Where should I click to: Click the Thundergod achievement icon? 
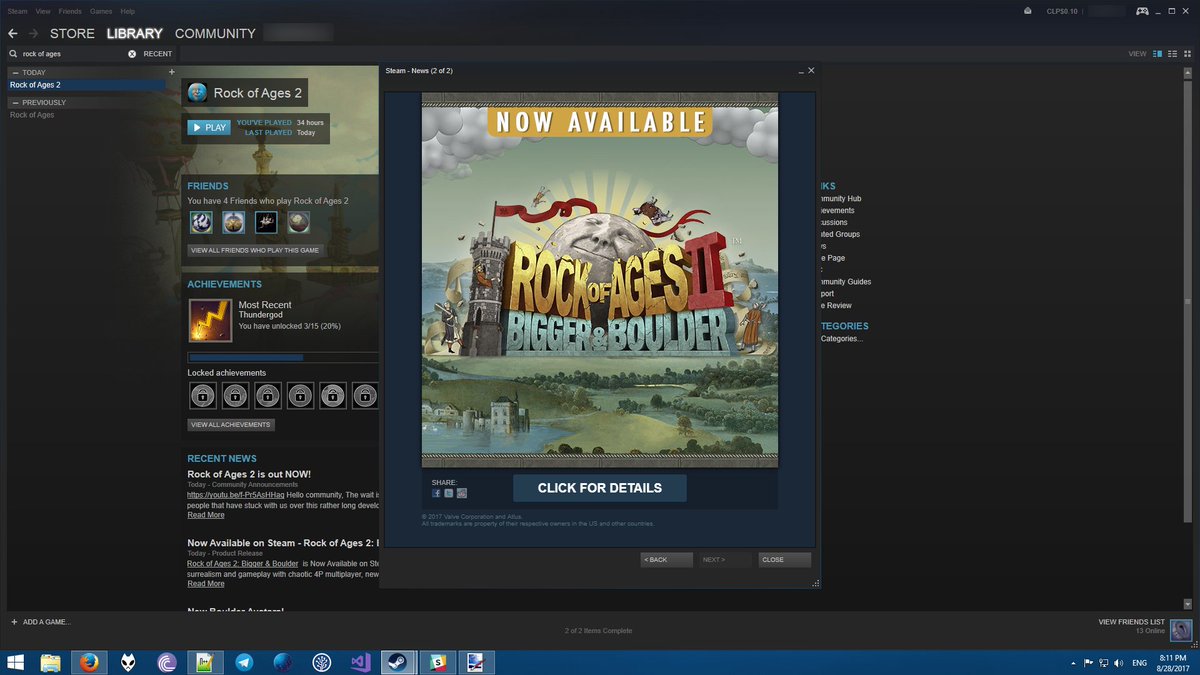coord(210,320)
